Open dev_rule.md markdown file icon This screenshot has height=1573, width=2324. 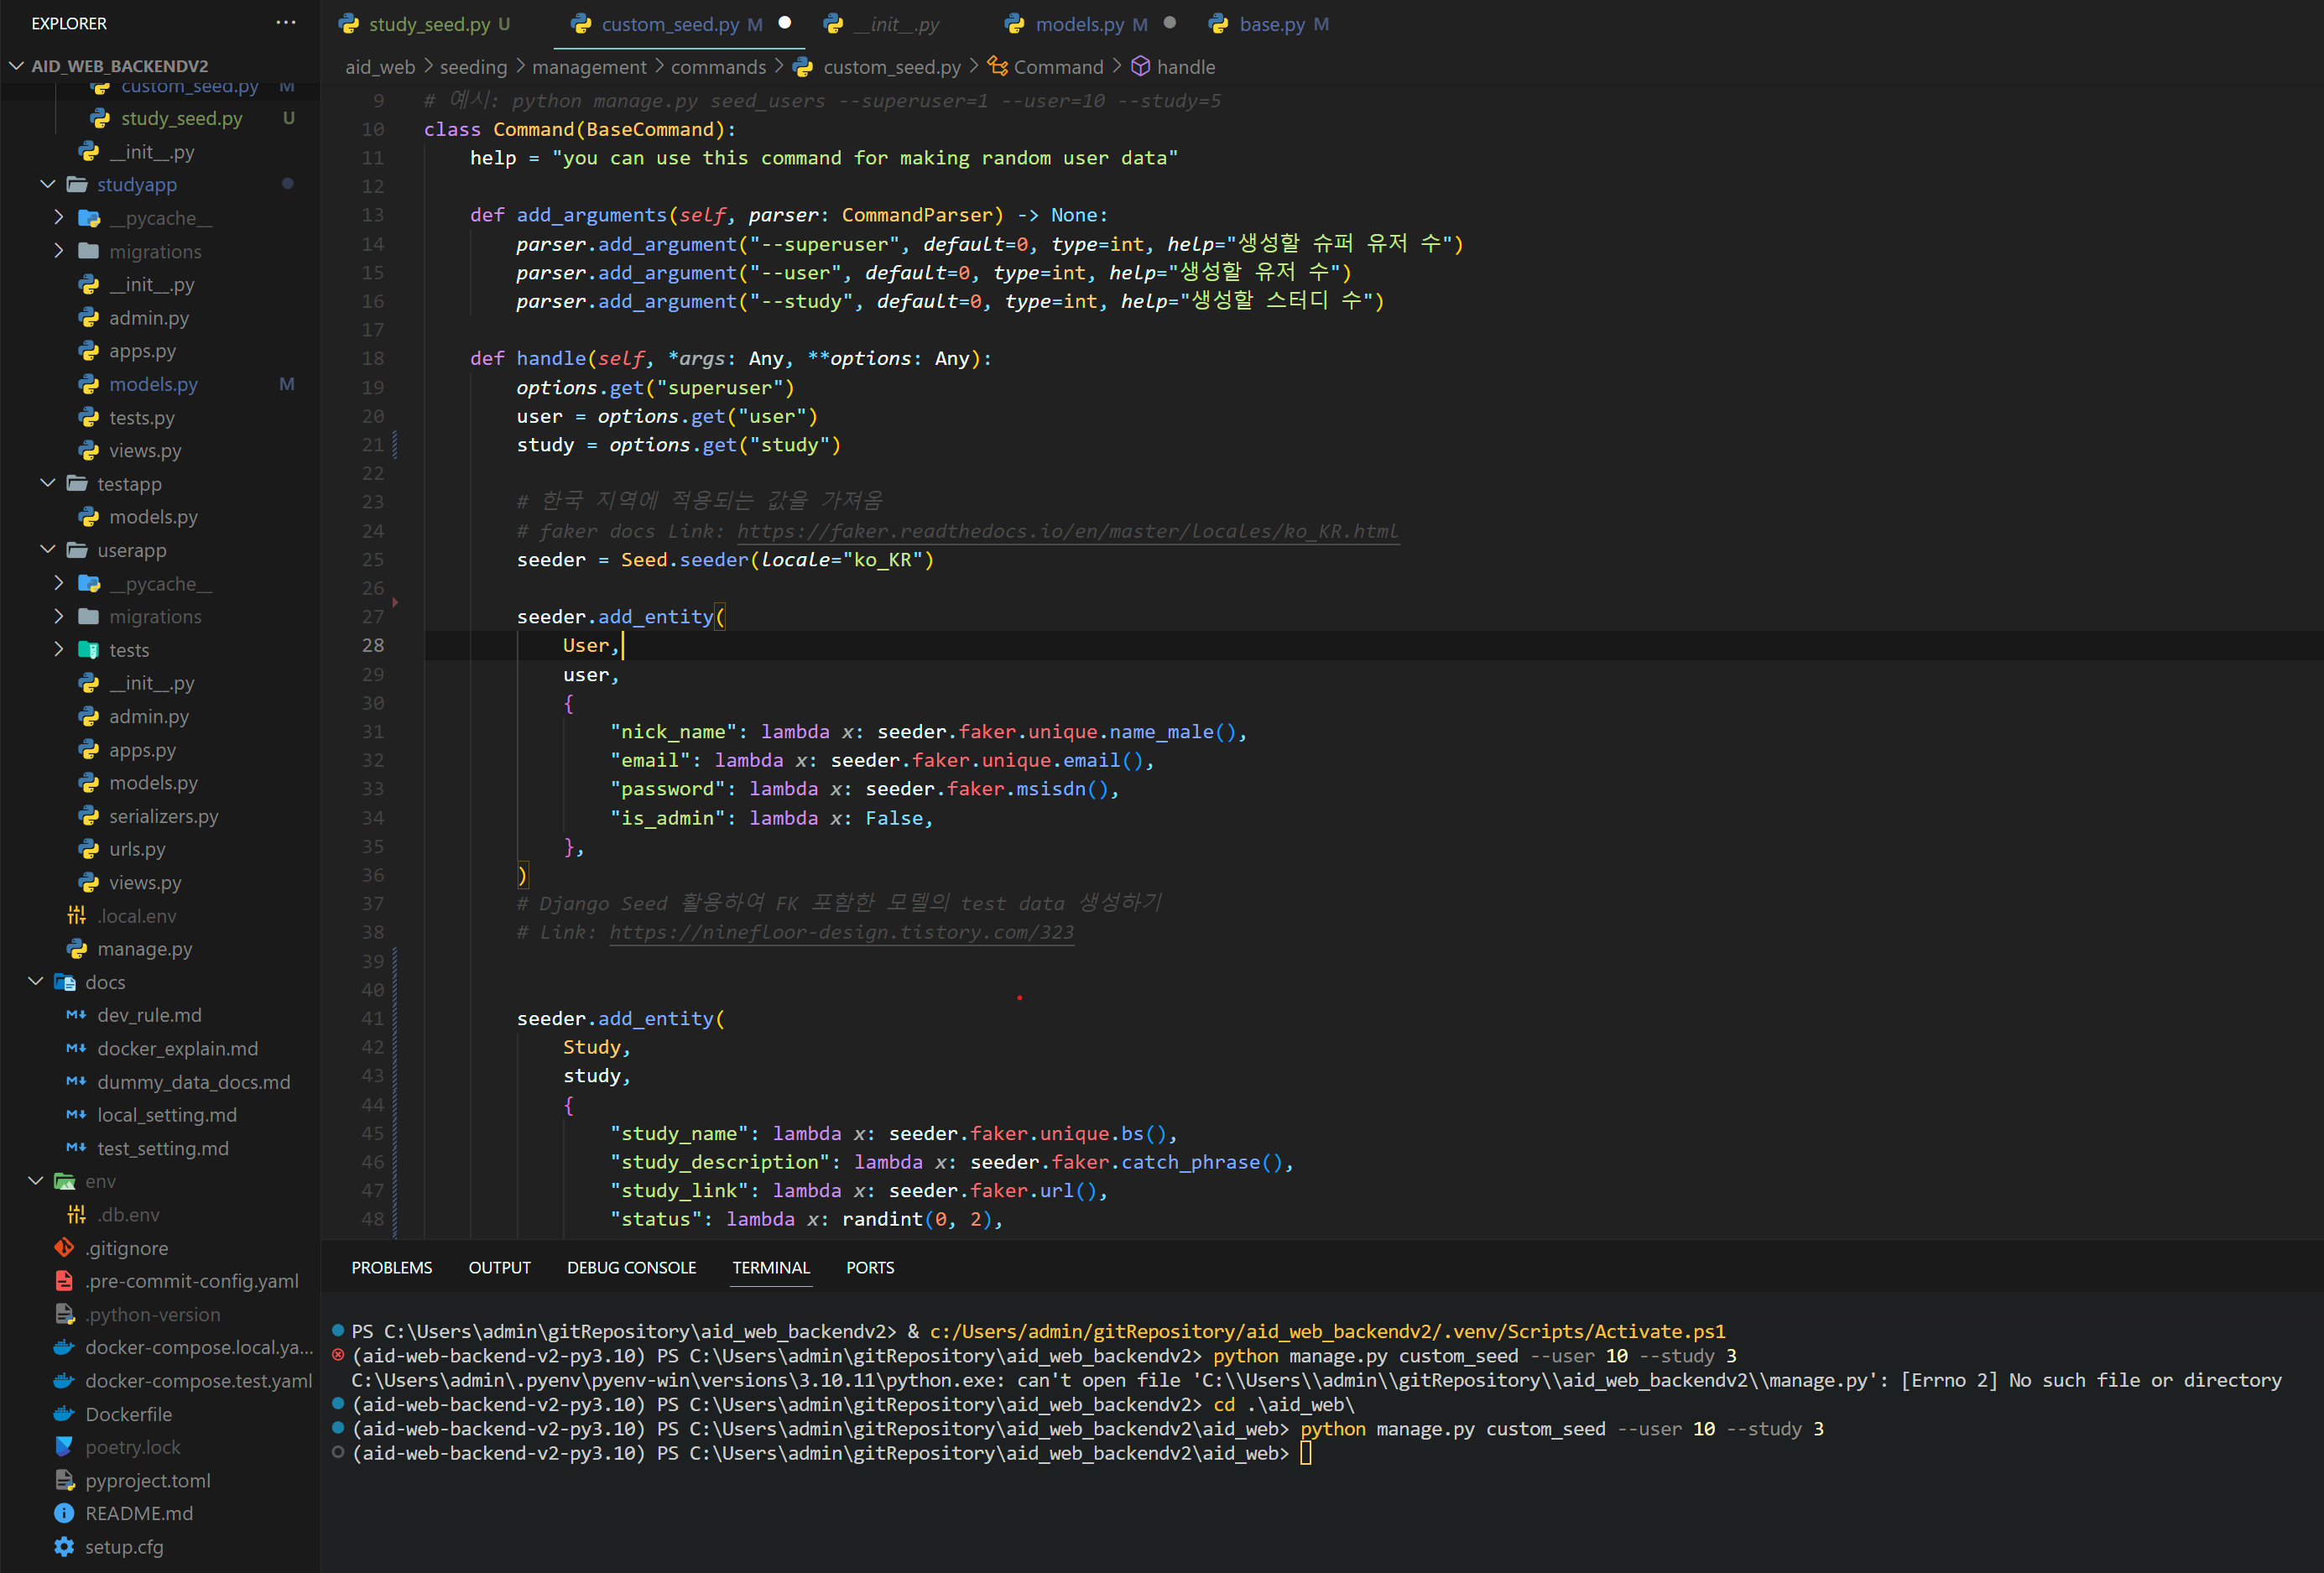point(77,1015)
